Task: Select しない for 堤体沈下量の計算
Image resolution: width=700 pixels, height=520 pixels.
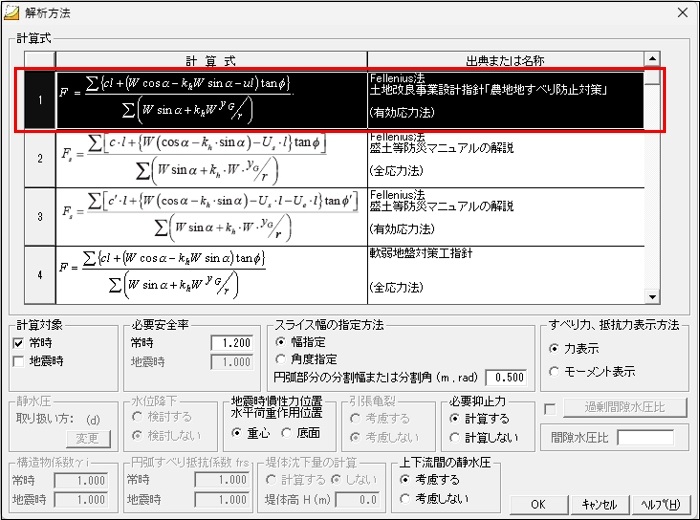Action: tap(336, 480)
